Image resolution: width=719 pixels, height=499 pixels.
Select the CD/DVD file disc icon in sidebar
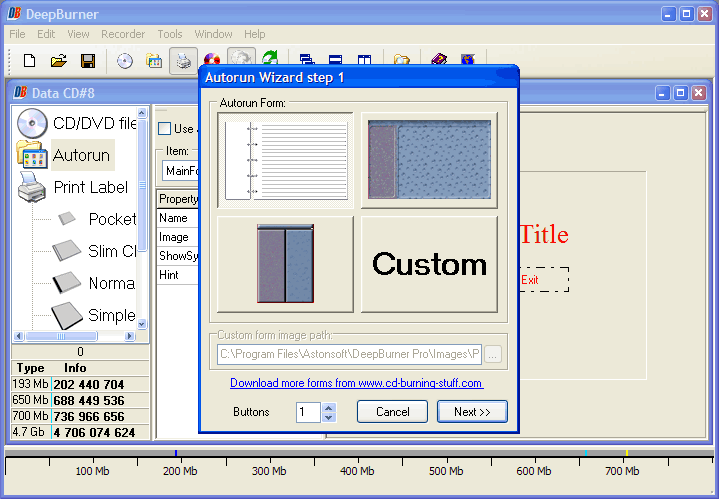pyautogui.click(x=32, y=123)
